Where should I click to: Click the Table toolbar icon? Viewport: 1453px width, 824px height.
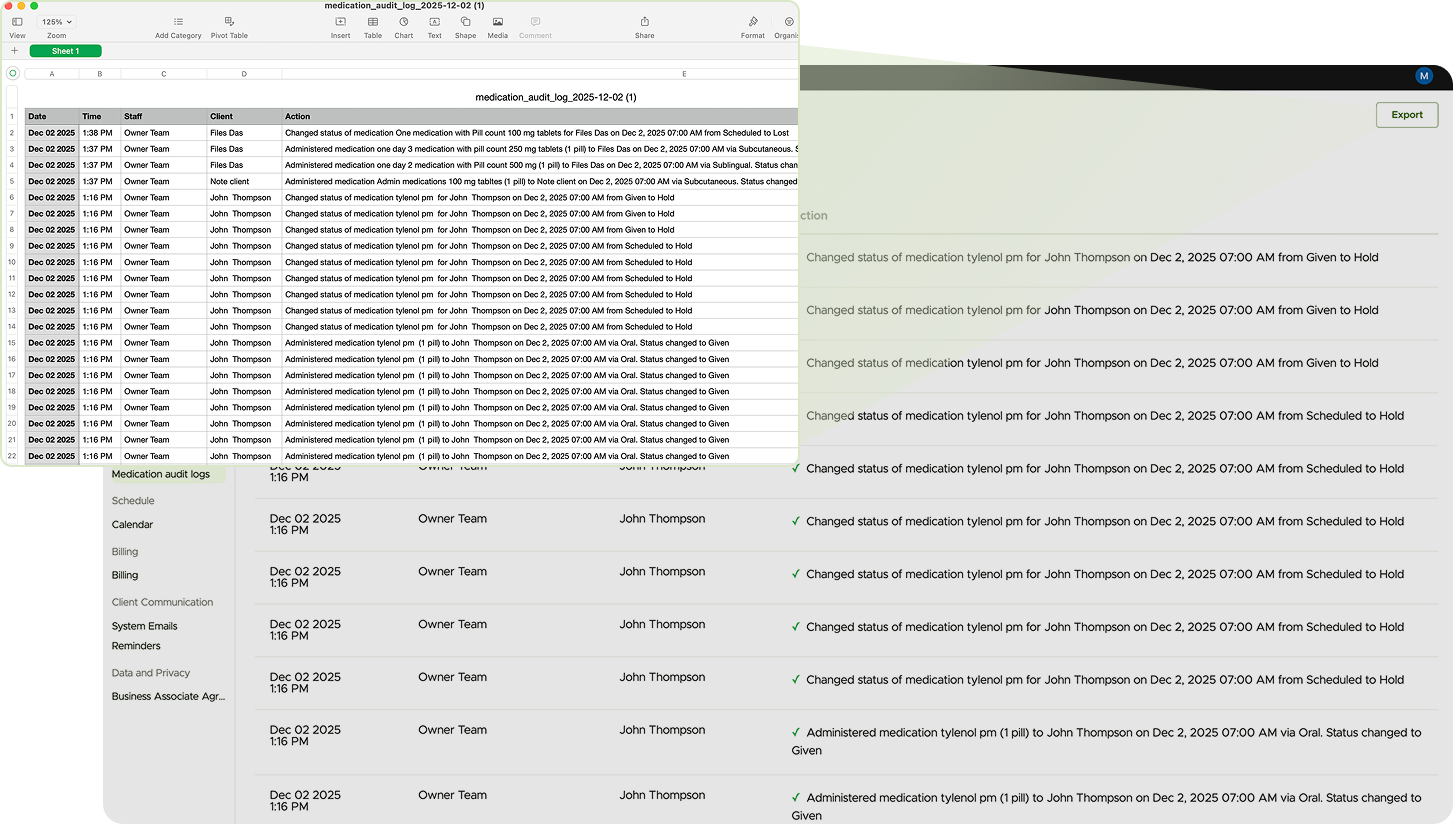(372, 22)
